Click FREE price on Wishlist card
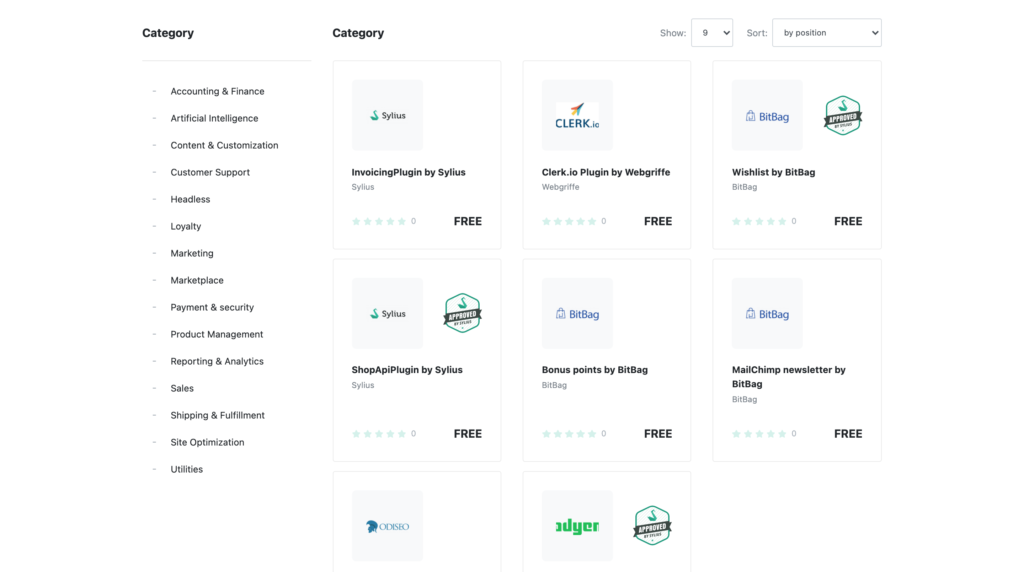This screenshot has height=572, width=1024. click(848, 221)
